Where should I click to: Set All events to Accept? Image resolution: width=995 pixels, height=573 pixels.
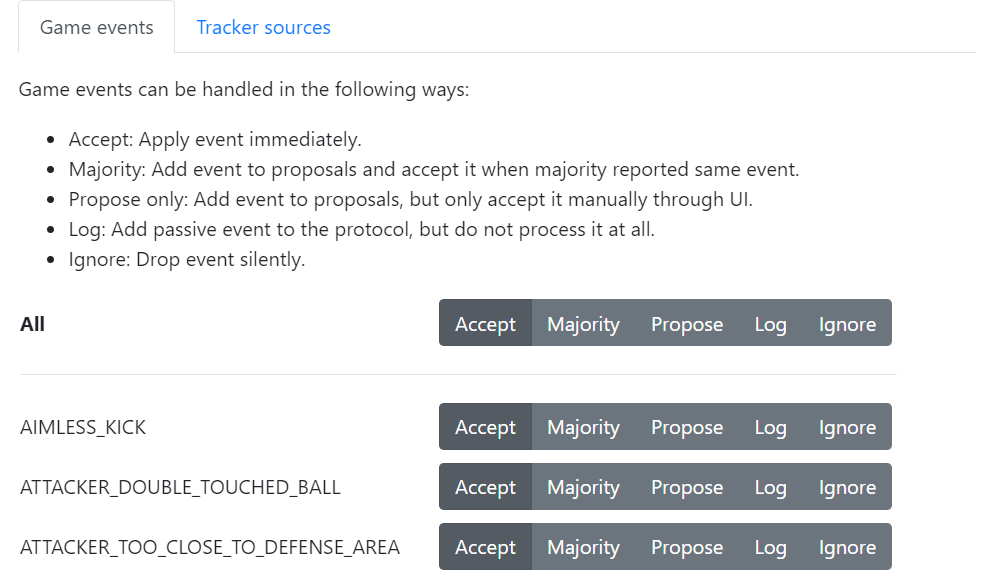pos(485,324)
